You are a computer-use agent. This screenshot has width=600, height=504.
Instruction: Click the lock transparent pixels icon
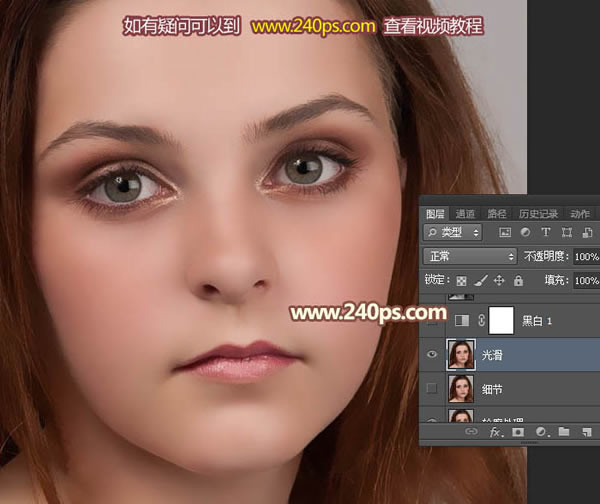pos(461,282)
